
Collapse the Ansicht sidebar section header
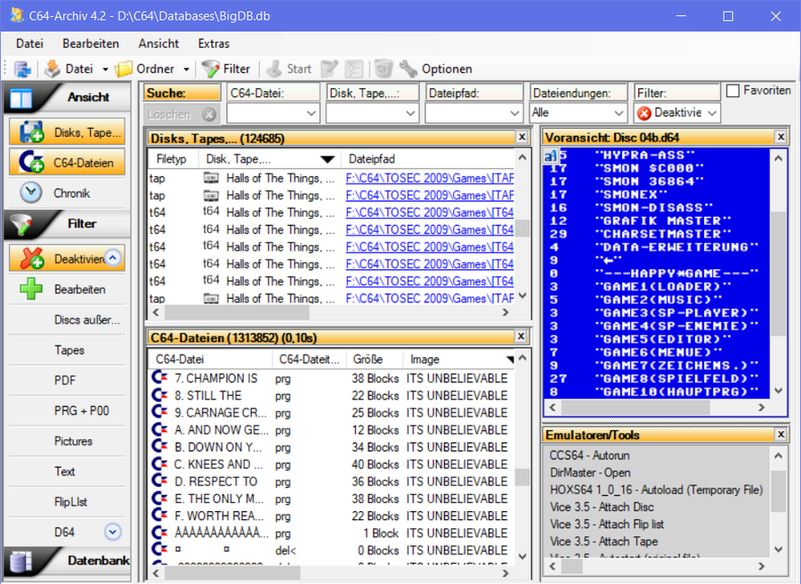pos(67,97)
